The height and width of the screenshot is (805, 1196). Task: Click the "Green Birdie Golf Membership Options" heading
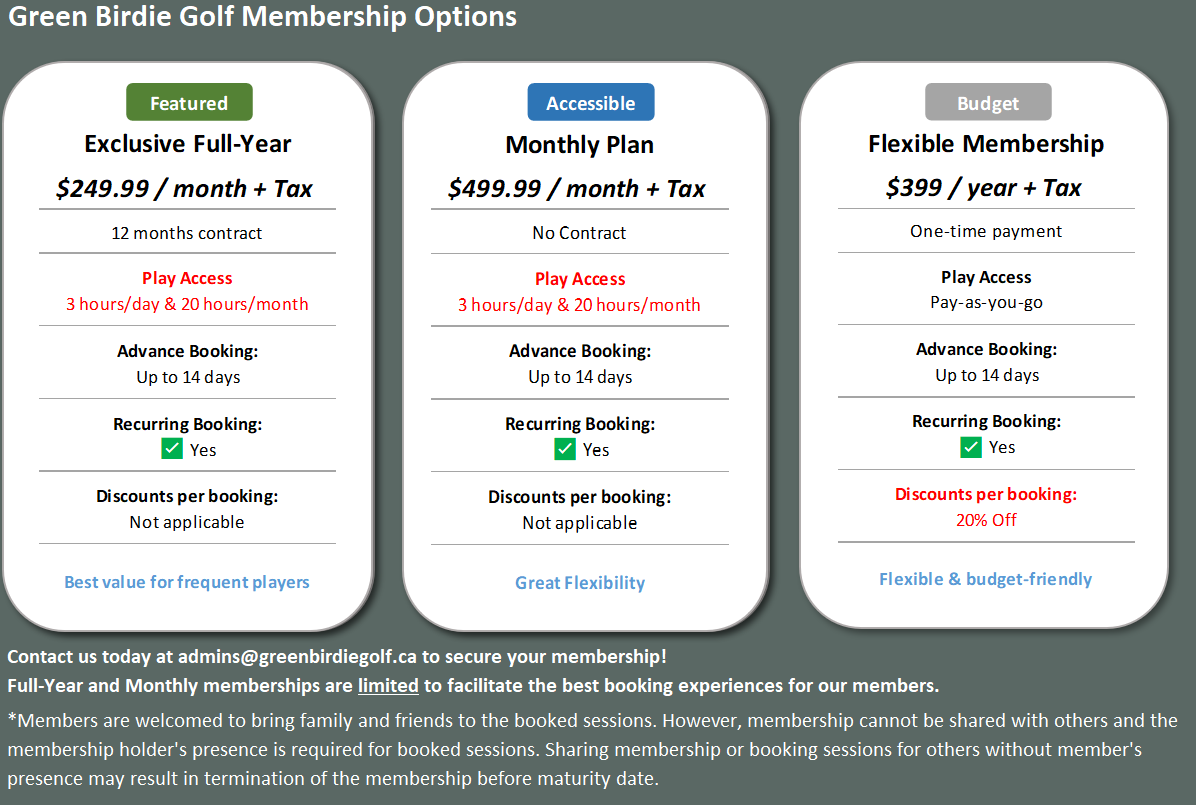[263, 17]
